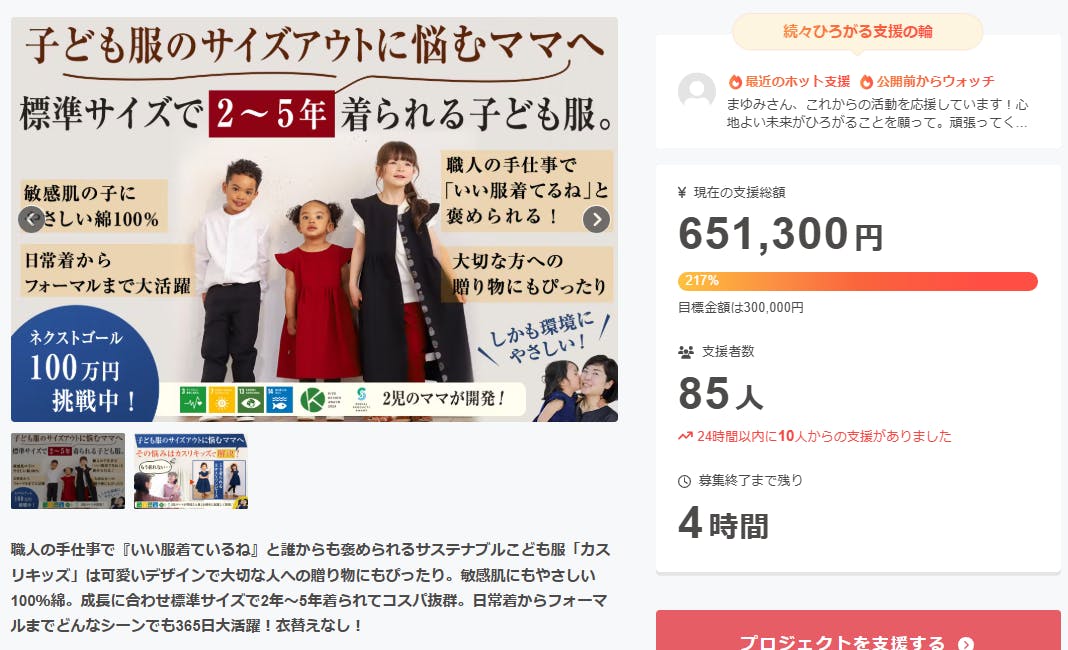Select the second project image thumbnail

[191, 471]
